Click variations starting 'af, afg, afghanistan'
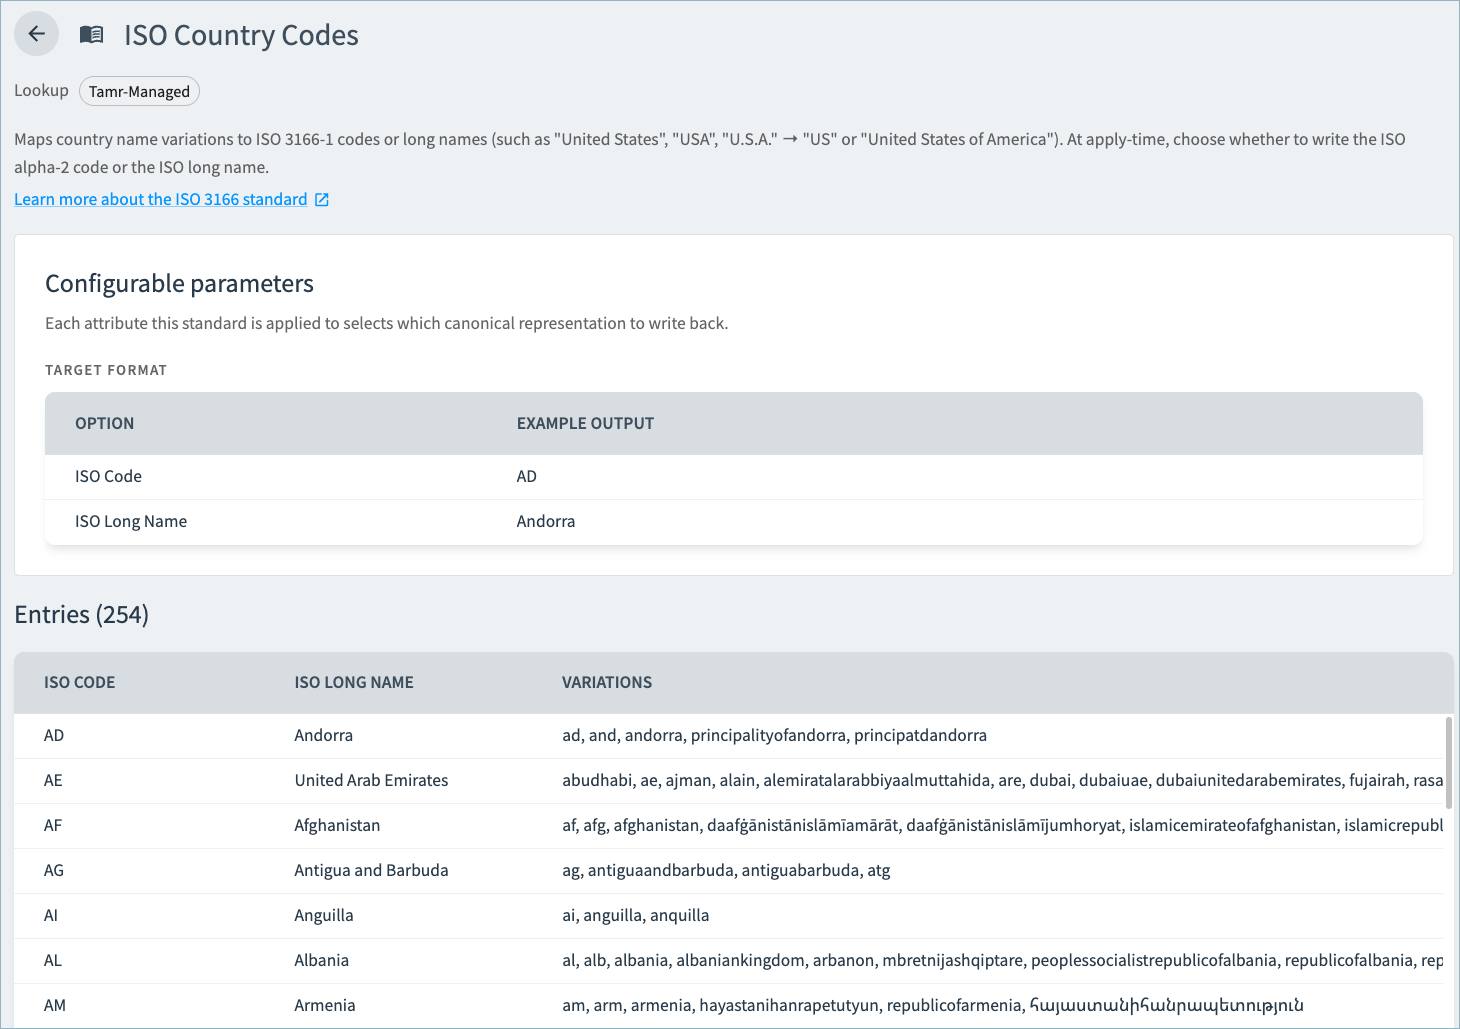1460x1029 pixels. point(1002,825)
